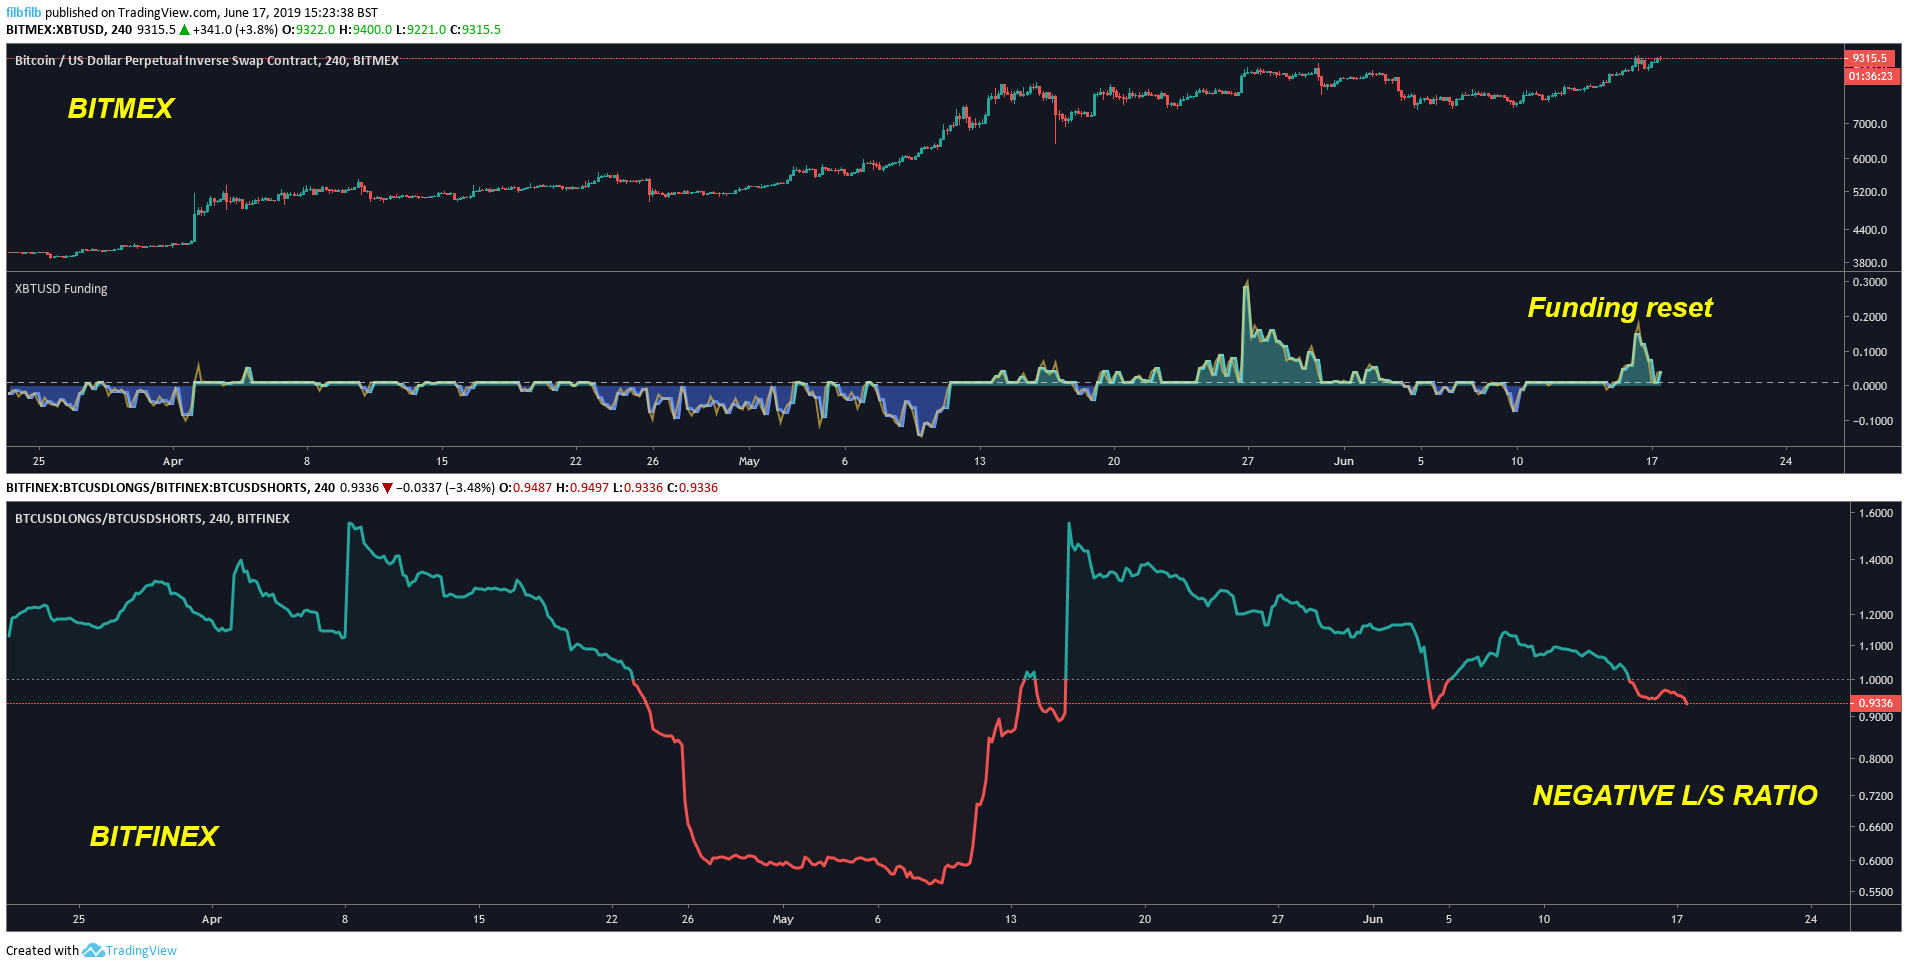
Task: Click the 0.9336 ratio value label
Action: [x=1875, y=703]
